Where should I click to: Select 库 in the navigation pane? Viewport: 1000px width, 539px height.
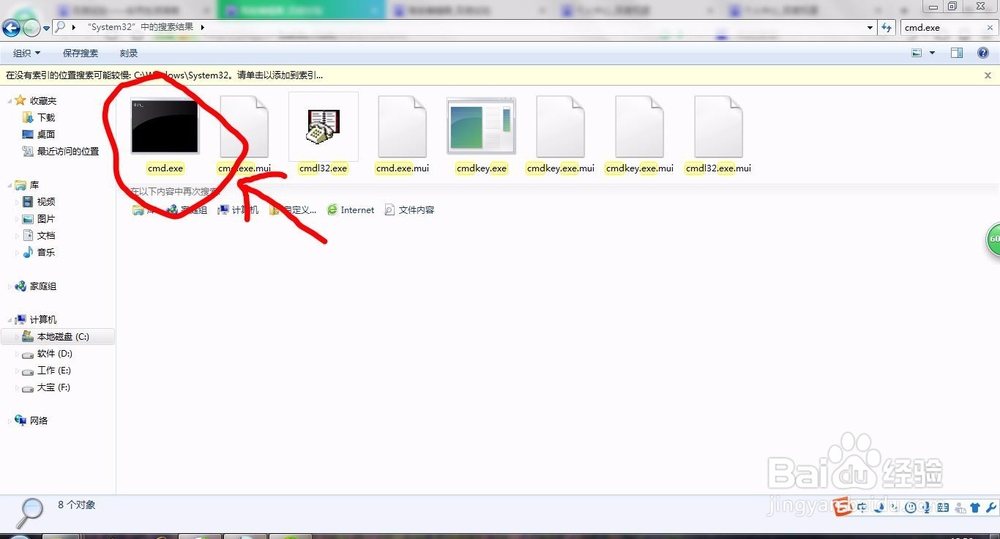point(34,185)
